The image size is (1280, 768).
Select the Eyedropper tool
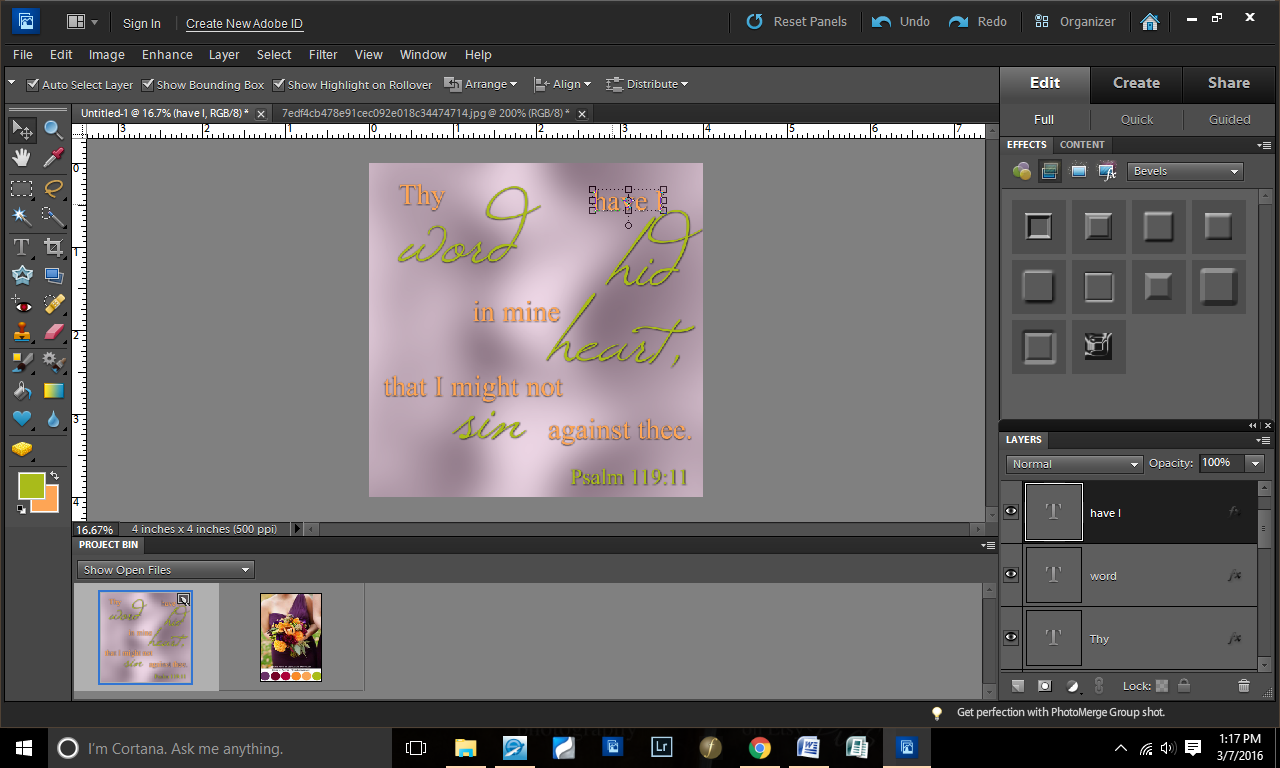pos(53,158)
